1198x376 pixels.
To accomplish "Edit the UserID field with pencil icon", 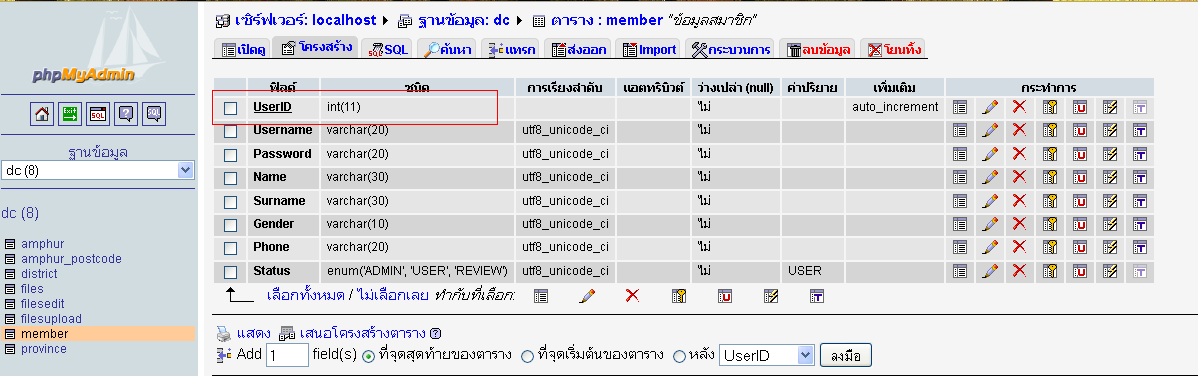I will pyautogui.click(x=990, y=108).
